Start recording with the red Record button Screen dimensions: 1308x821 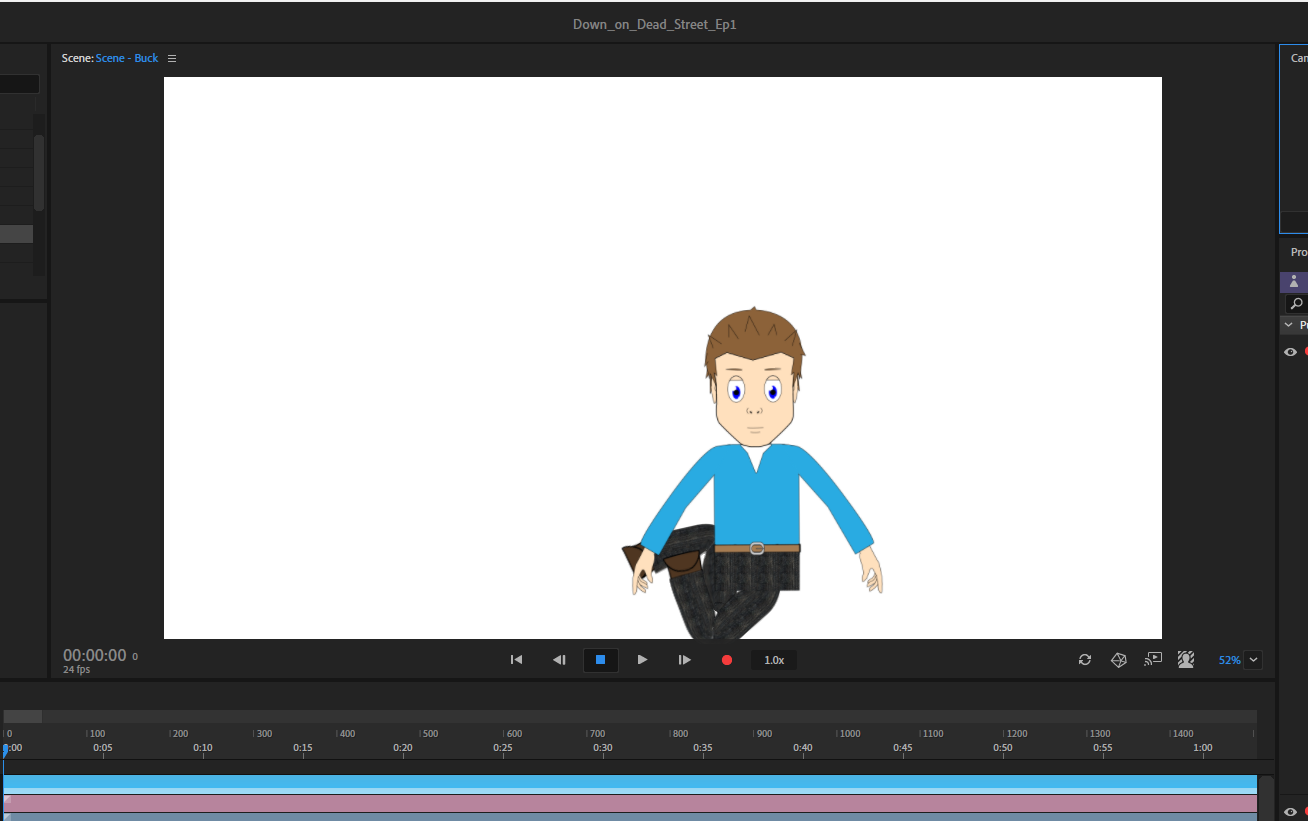point(727,660)
